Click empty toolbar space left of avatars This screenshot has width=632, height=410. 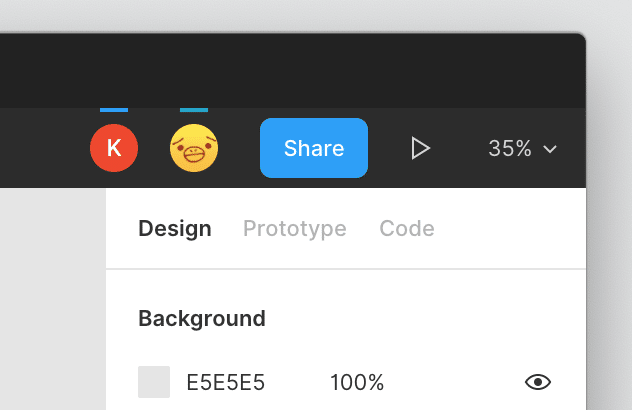[x=40, y=148]
